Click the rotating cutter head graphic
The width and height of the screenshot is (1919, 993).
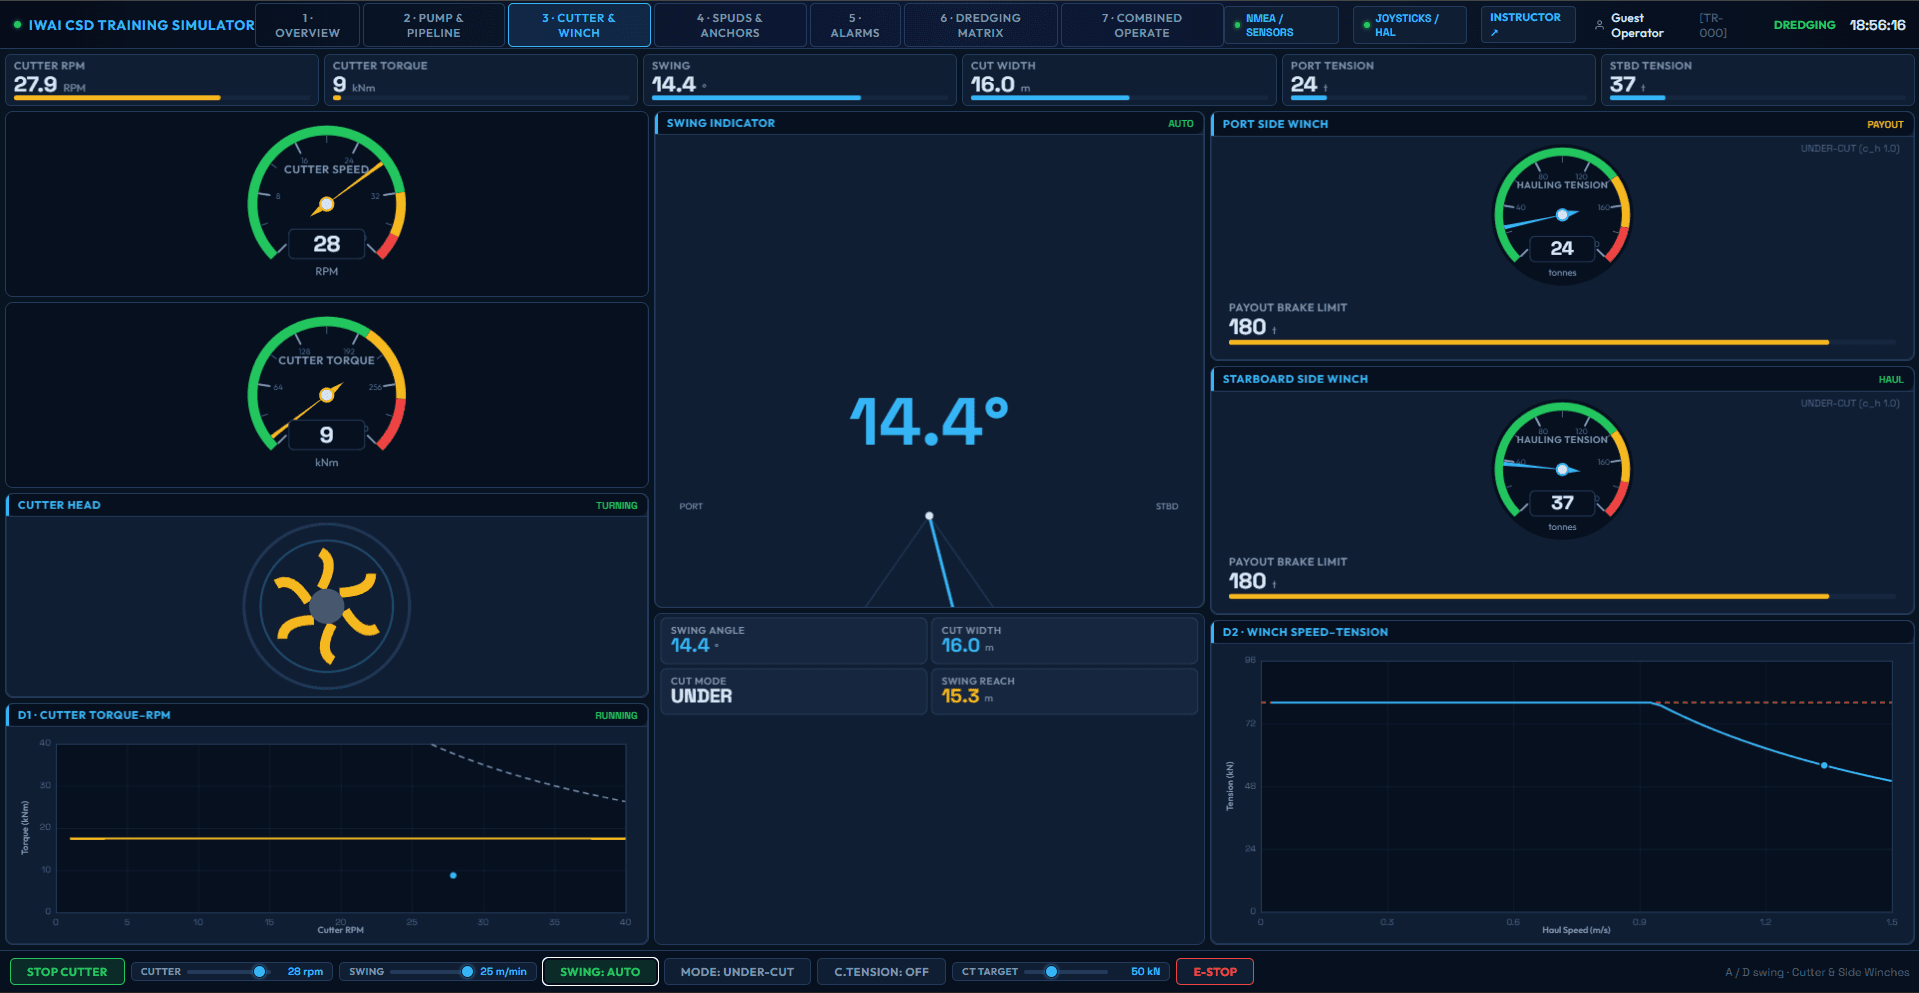pos(327,606)
